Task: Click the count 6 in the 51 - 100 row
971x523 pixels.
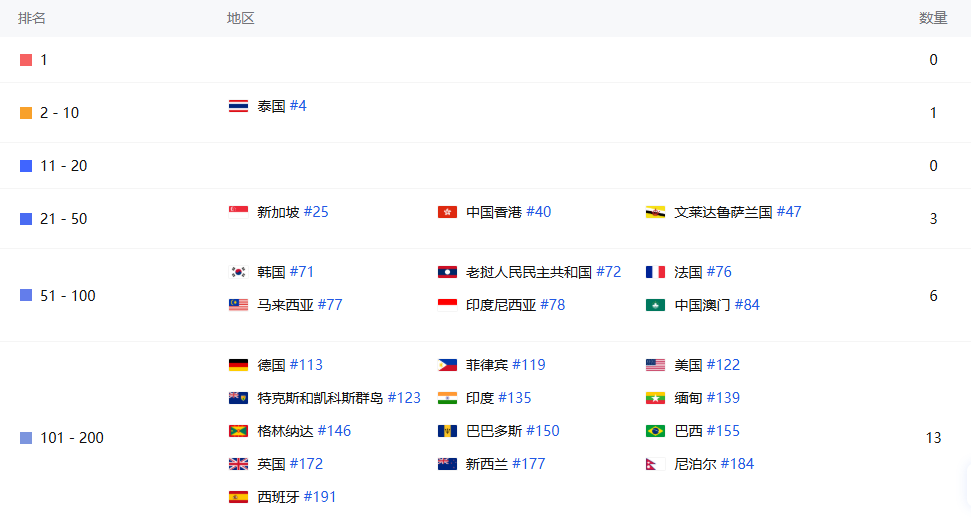Action: (x=933, y=295)
